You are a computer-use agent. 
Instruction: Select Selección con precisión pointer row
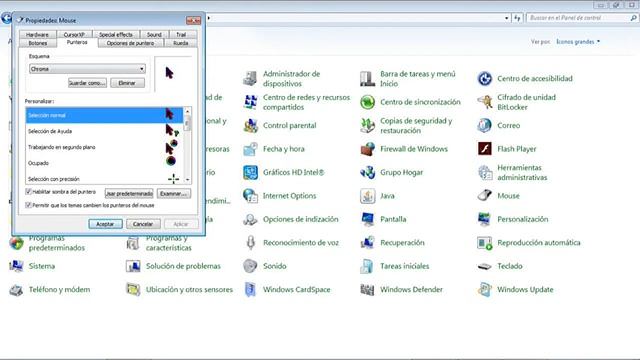pyautogui.click(x=104, y=178)
